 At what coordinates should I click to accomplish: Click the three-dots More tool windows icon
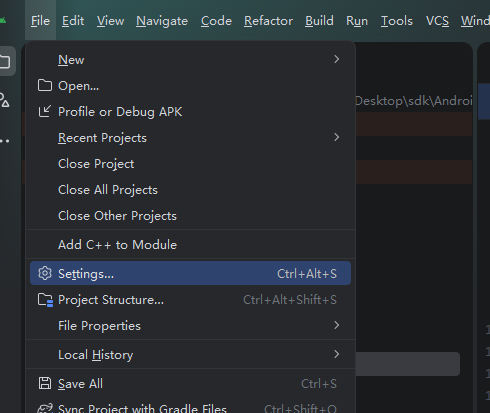[5, 141]
